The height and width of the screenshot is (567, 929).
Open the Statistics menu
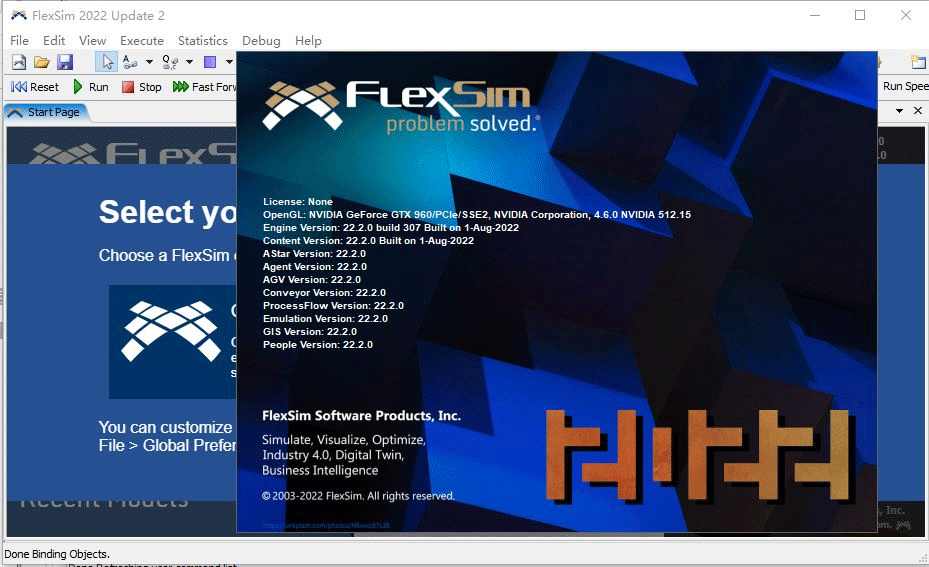[x=203, y=40]
